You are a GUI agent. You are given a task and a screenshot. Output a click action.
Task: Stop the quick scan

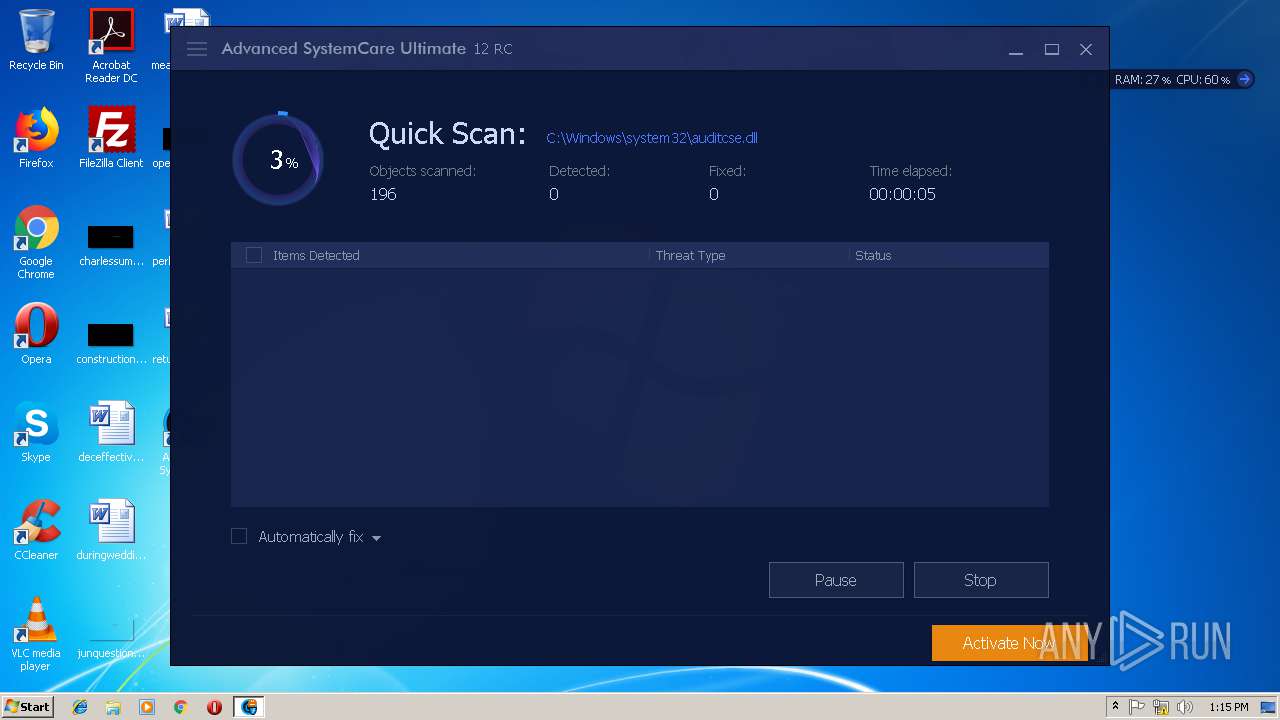pyautogui.click(x=981, y=580)
